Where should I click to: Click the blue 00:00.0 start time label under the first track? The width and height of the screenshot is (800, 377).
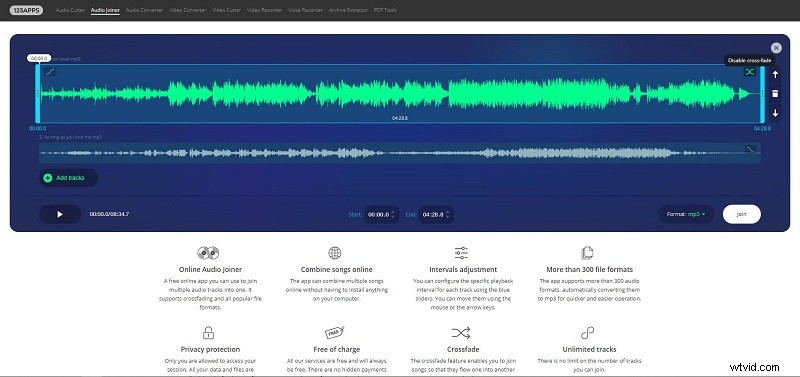tap(37, 129)
